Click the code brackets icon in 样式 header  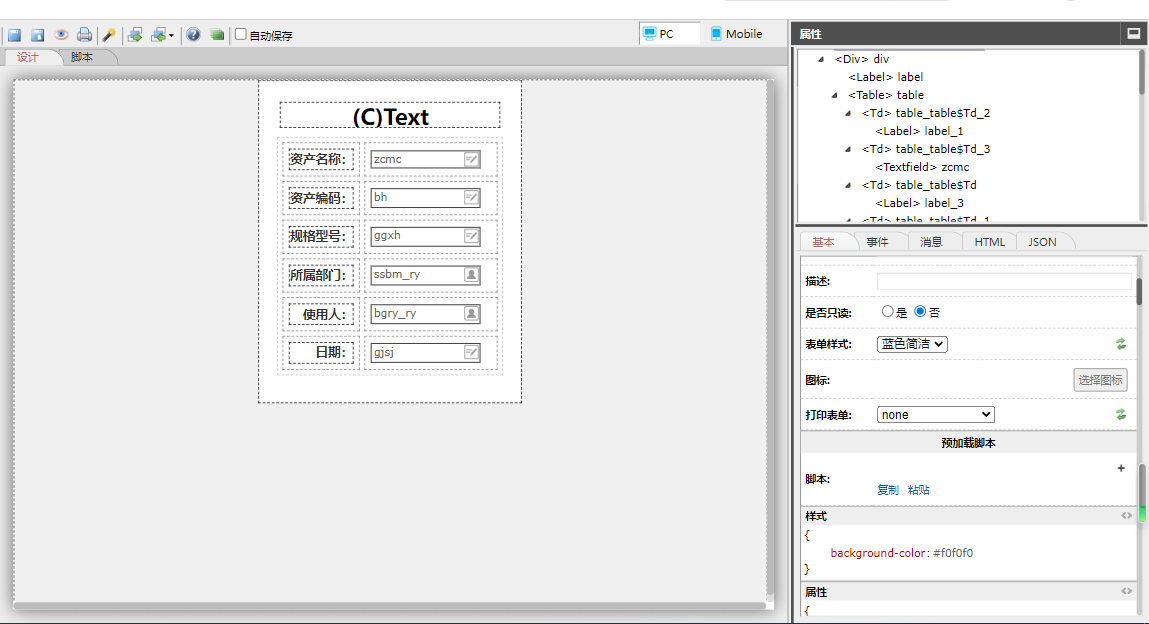(1127, 516)
